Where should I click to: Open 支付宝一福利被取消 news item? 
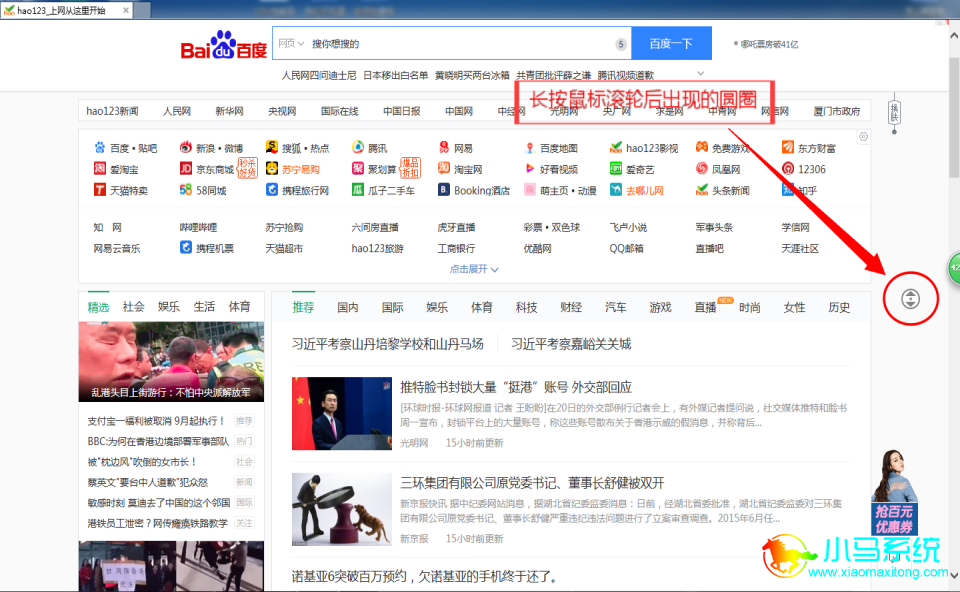point(157,421)
